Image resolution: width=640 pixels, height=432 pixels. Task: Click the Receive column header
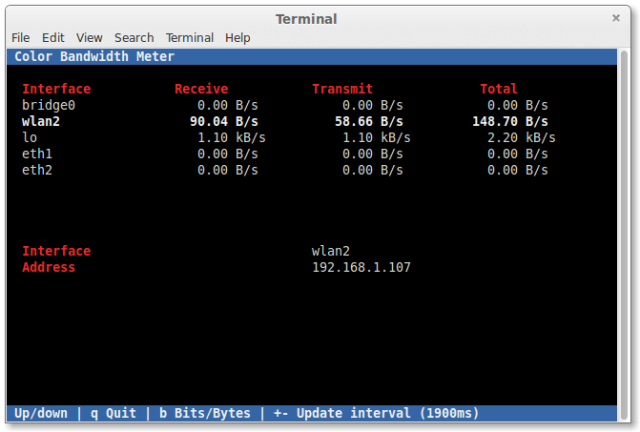point(201,89)
